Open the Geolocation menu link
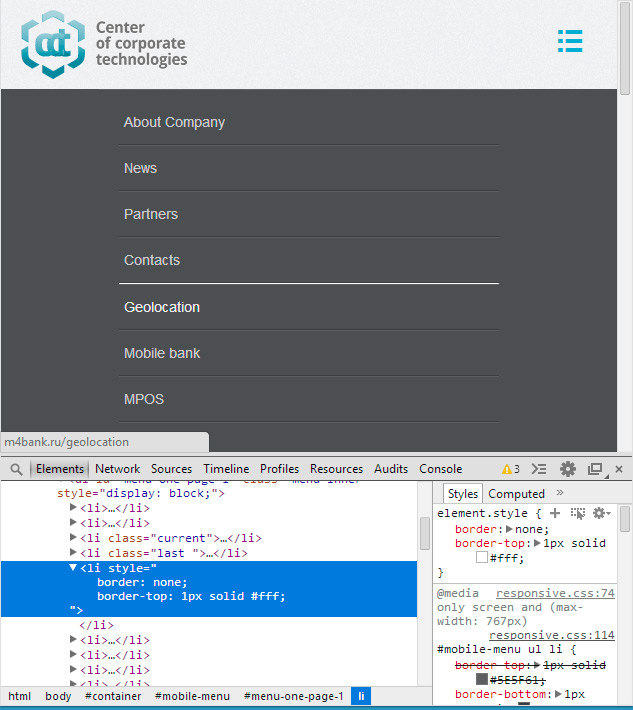Viewport: 633px width, 710px height. pyautogui.click(x=162, y=307)
